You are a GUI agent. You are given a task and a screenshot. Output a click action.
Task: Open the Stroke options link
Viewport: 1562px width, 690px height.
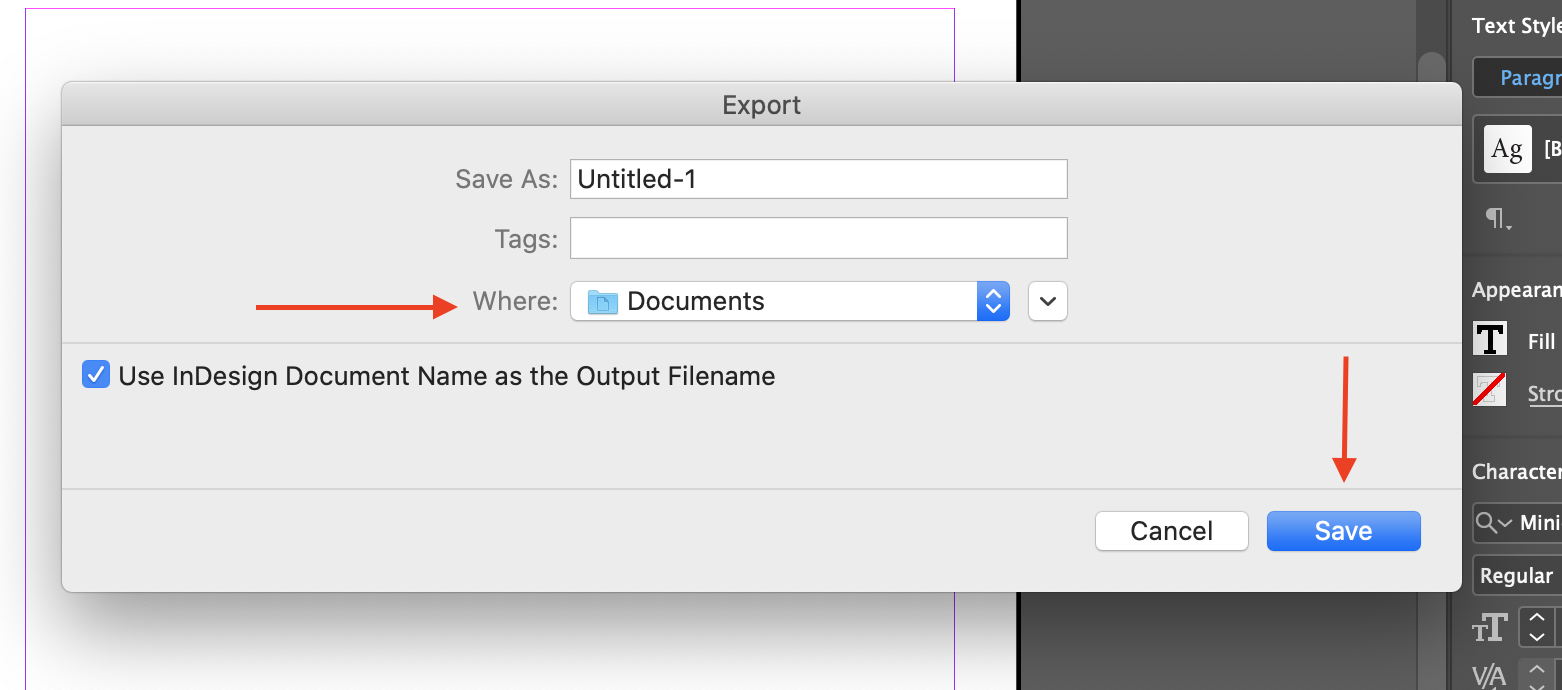tap(1545, 394)
